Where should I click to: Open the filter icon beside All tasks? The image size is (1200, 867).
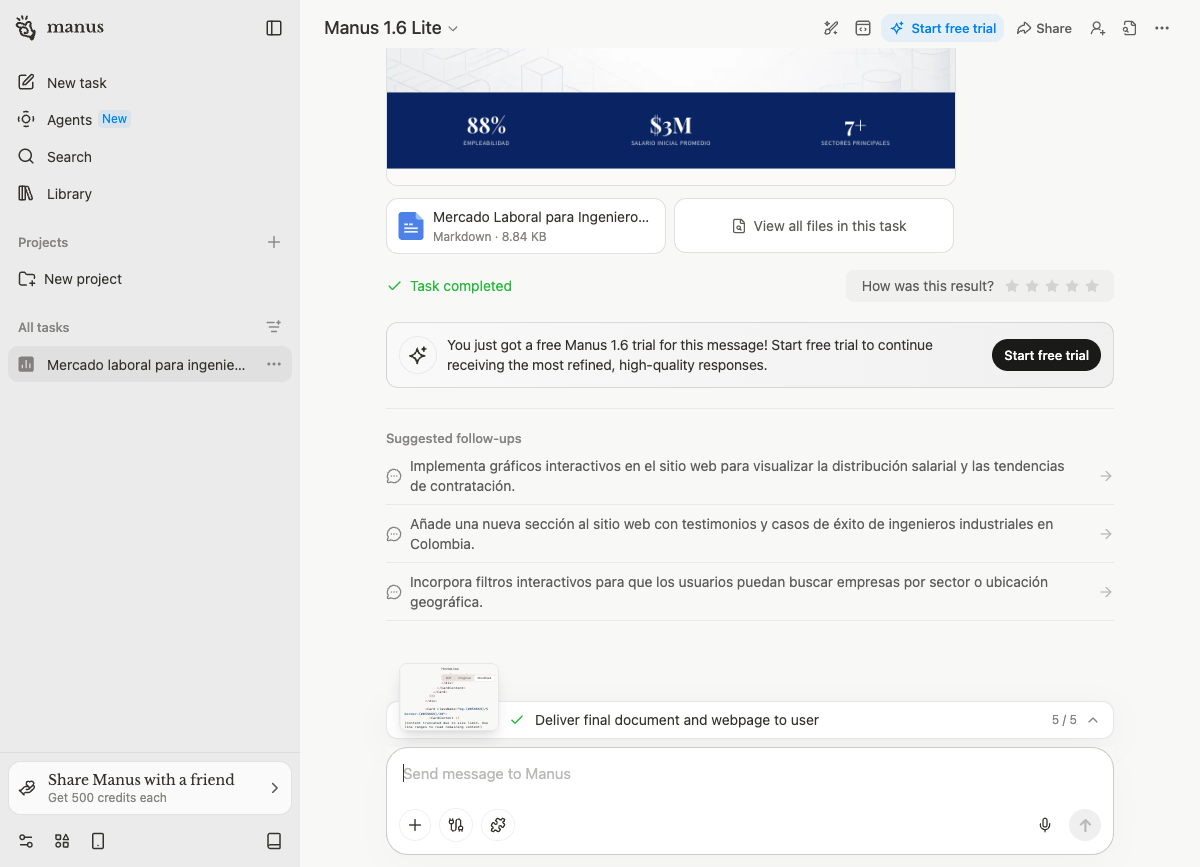(x=274, y=327)
